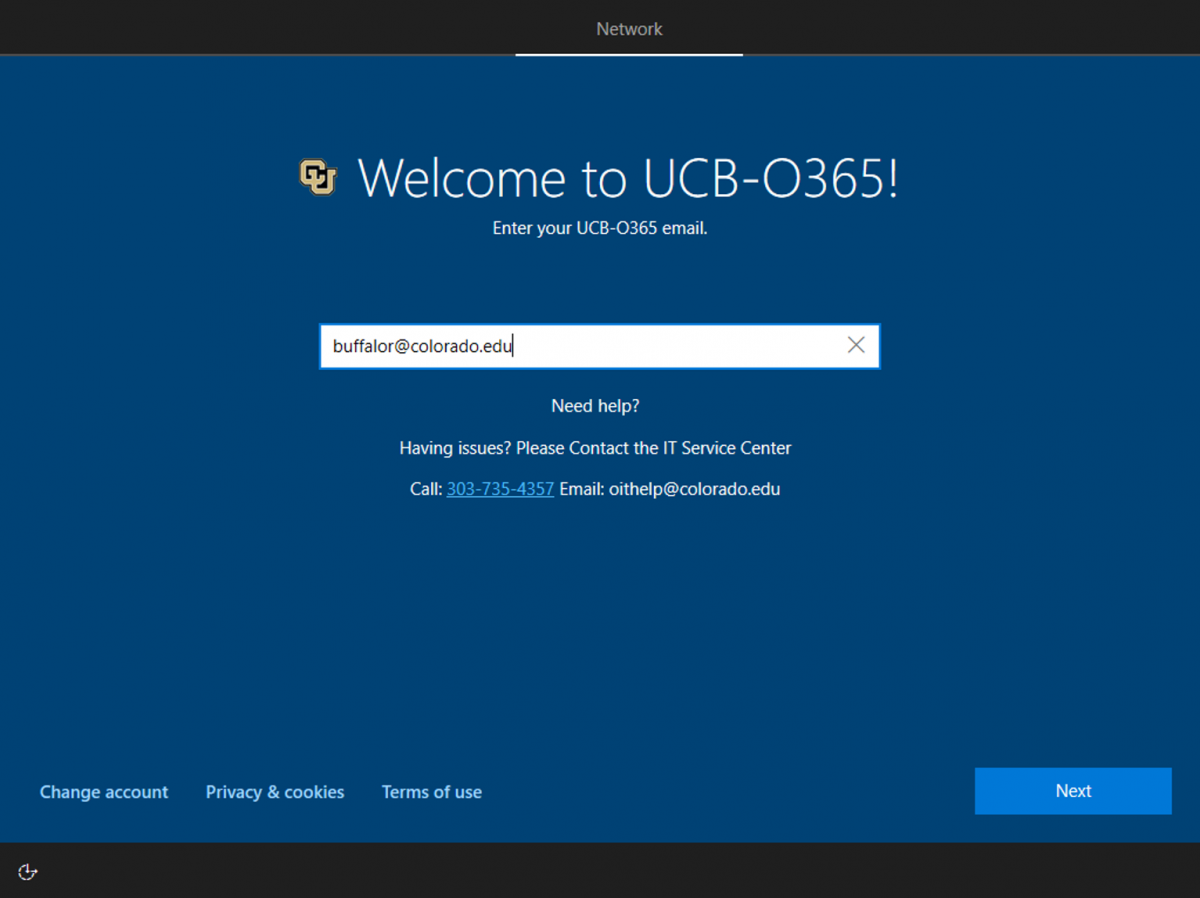Open the Terms of use link
The width and height of the screenshot is (1200, 898).
click(432, 792)
